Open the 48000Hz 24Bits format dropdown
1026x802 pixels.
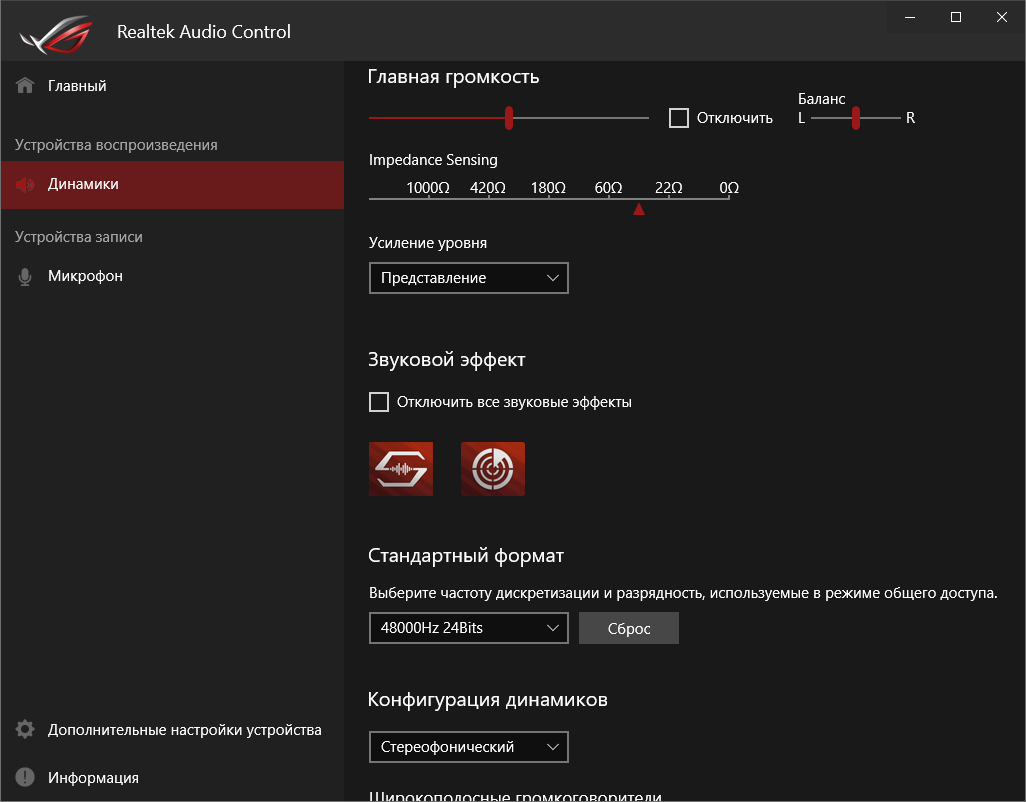point(468,628)
